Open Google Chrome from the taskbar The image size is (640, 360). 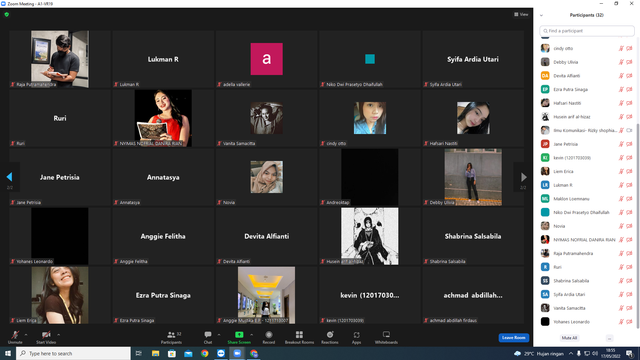click(x=204, y=353)
